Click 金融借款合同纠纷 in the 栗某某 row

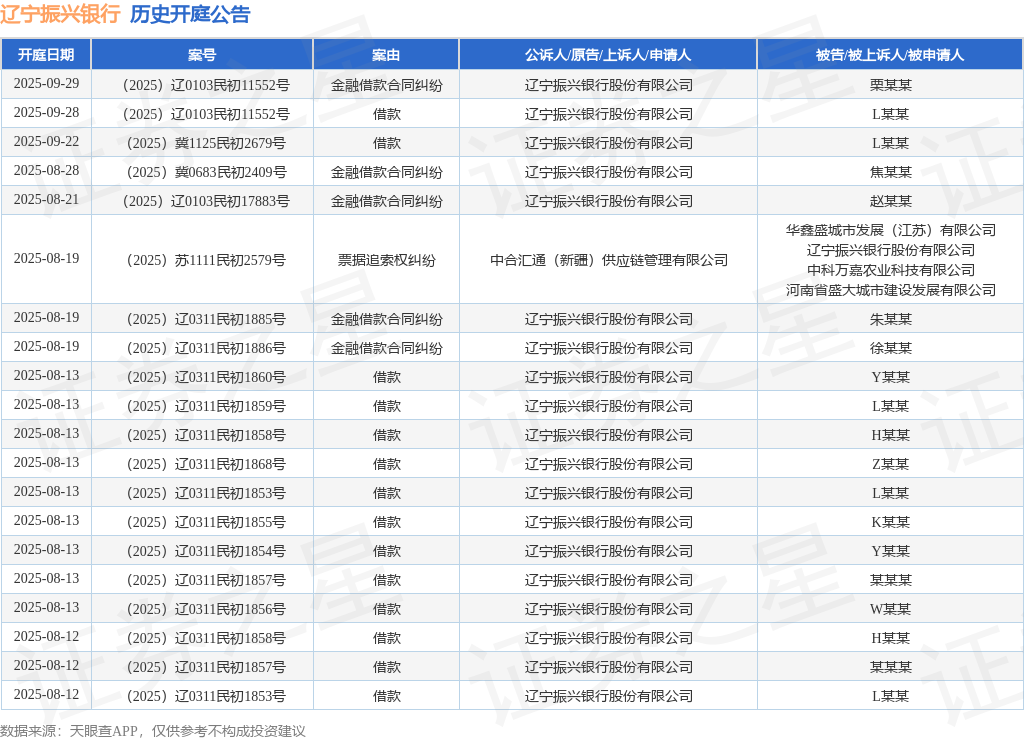click(387, 85)
